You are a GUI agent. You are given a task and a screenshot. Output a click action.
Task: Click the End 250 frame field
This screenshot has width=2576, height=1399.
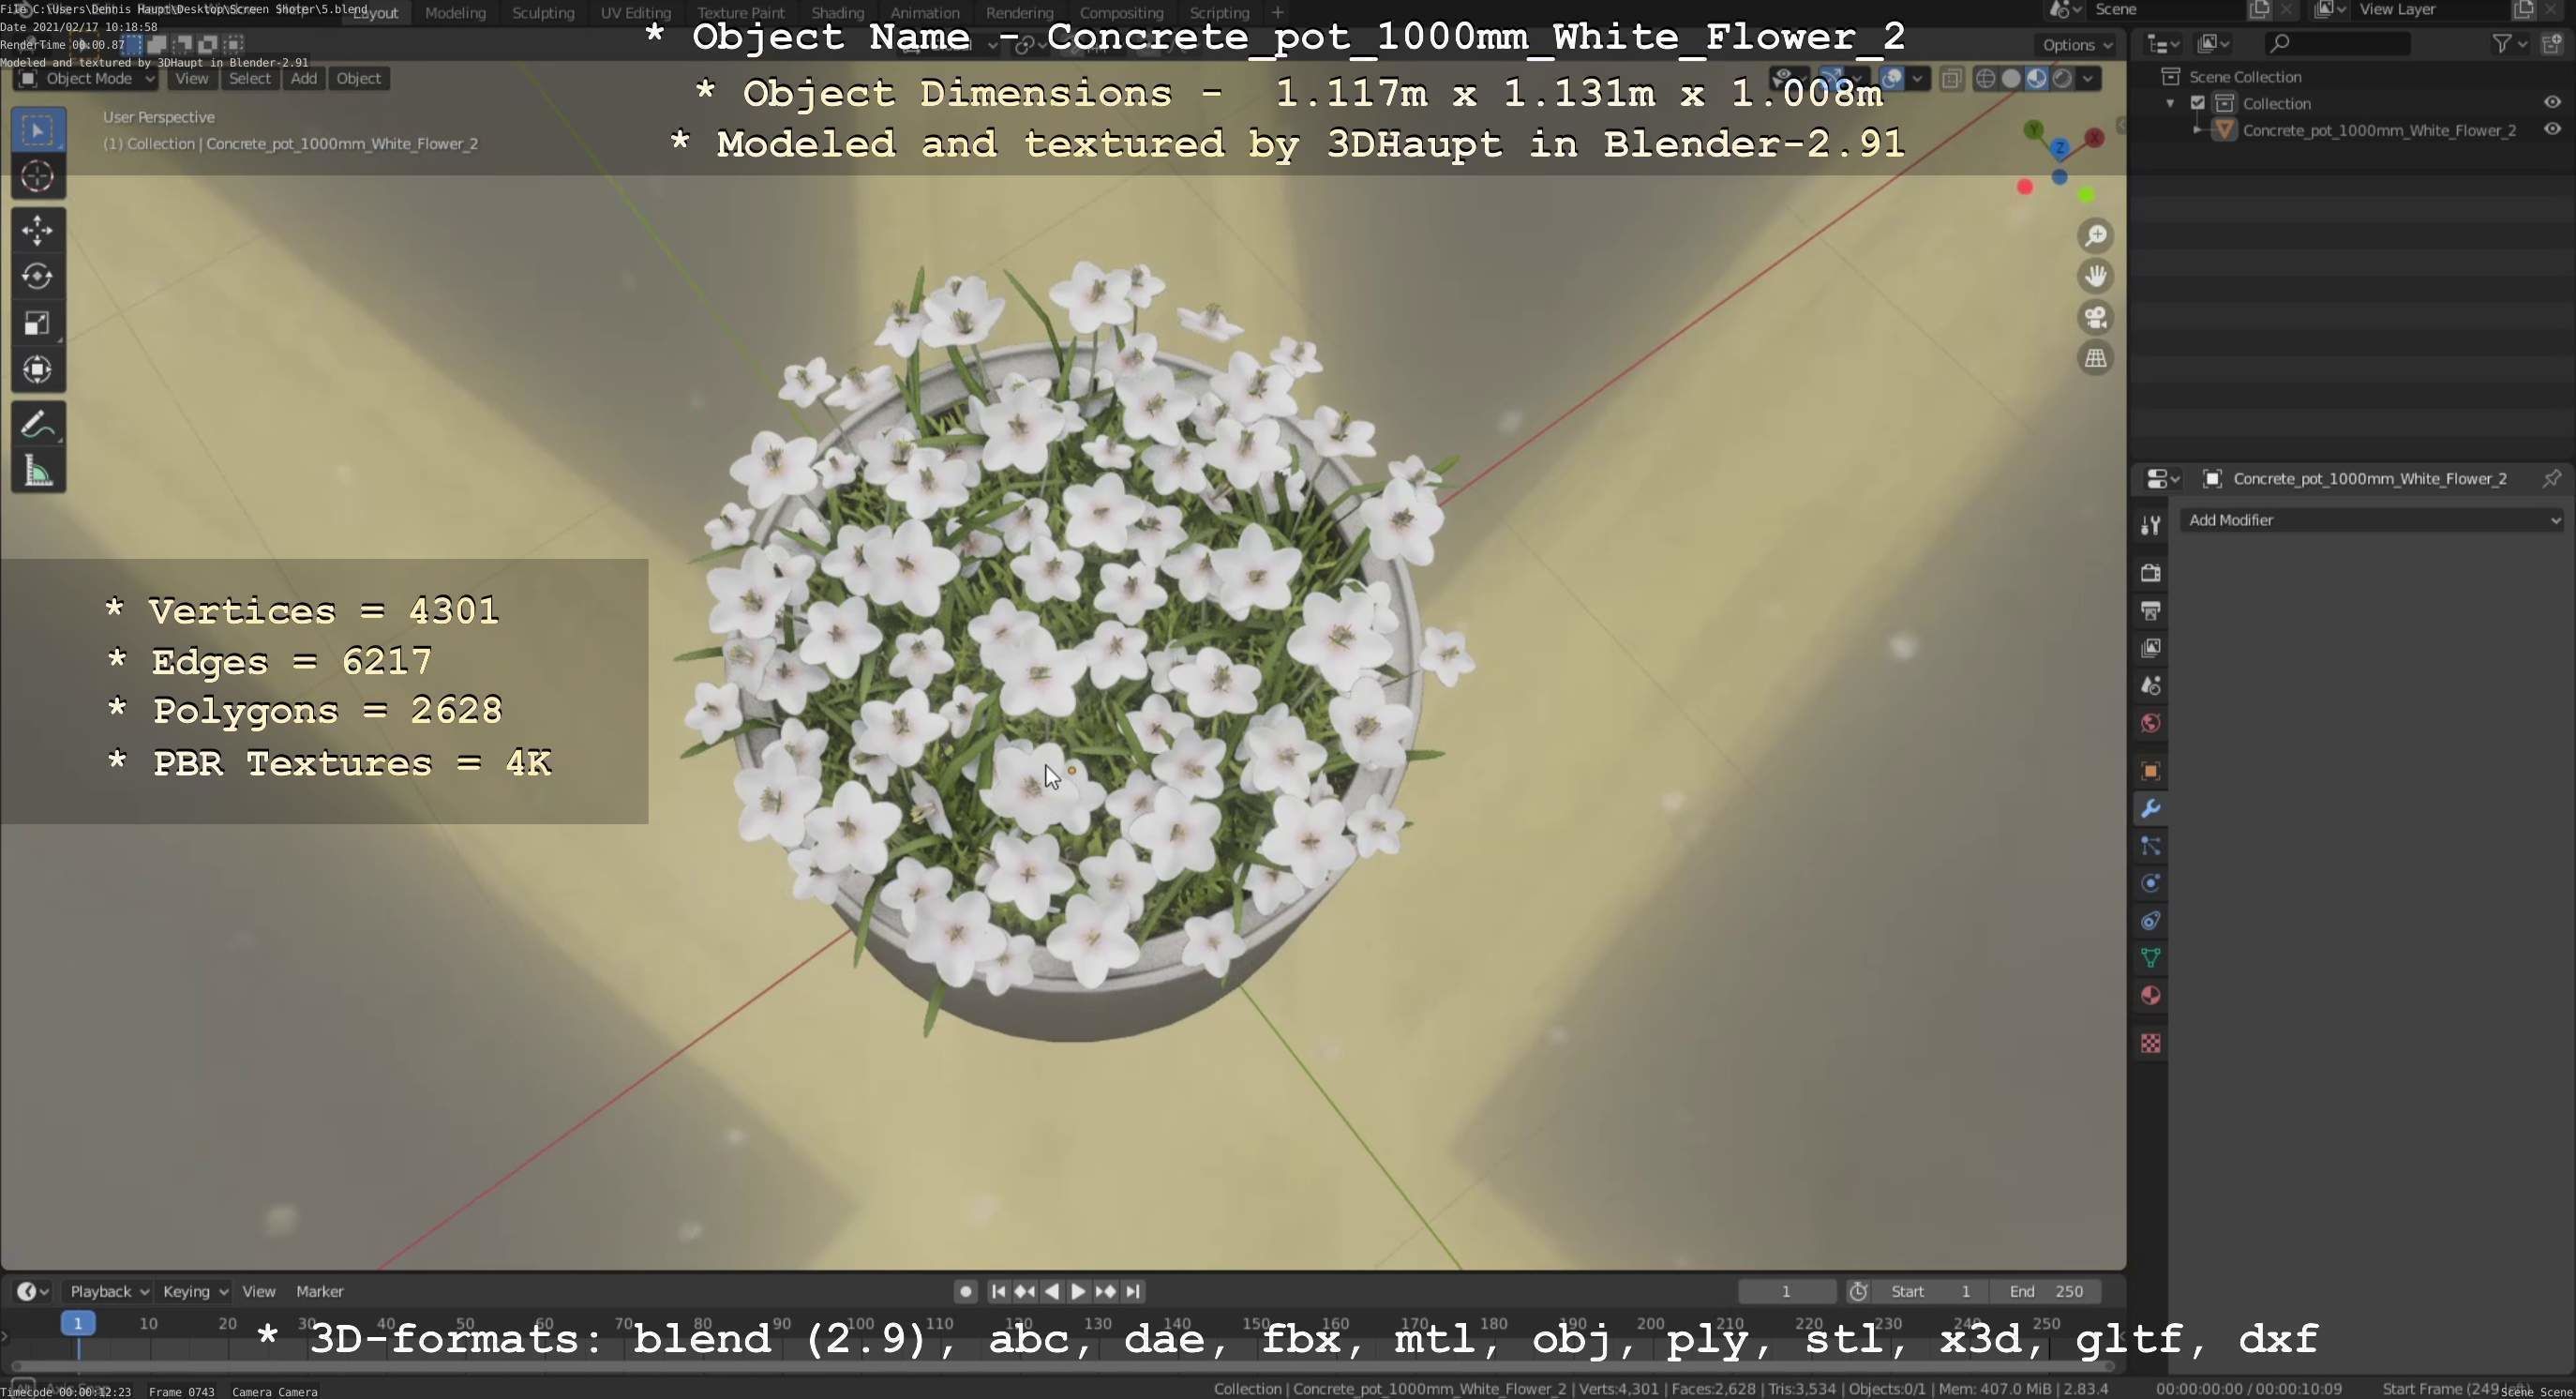pyautogui.click(x=2045, y=1292)
